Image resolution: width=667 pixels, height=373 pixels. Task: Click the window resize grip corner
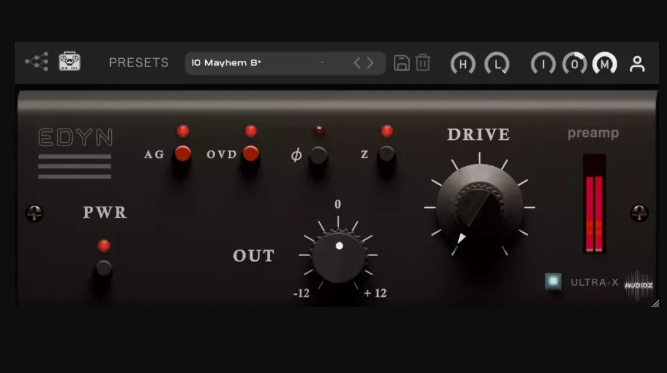pos(655,303)
